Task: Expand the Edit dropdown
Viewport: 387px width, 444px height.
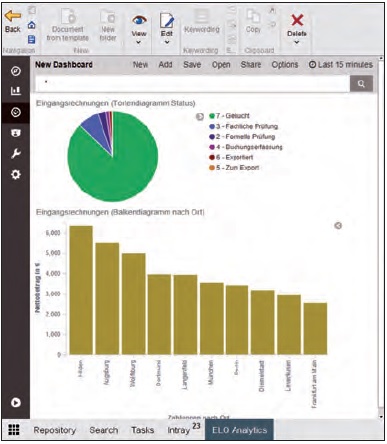Action: (x=167, y=42)
